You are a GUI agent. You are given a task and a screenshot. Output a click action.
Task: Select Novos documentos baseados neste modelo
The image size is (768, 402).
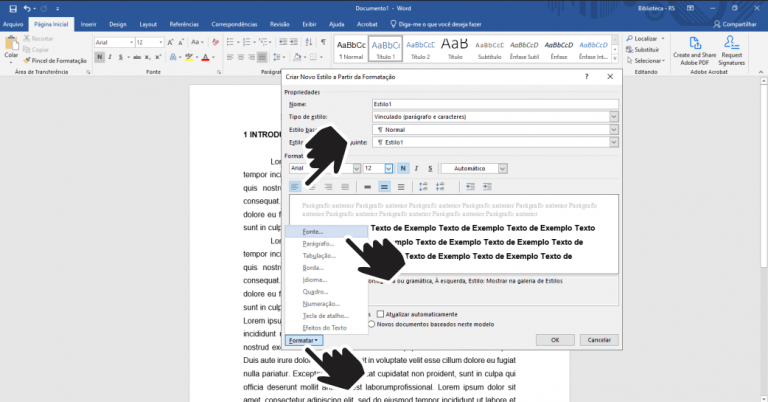coord(375,324)
